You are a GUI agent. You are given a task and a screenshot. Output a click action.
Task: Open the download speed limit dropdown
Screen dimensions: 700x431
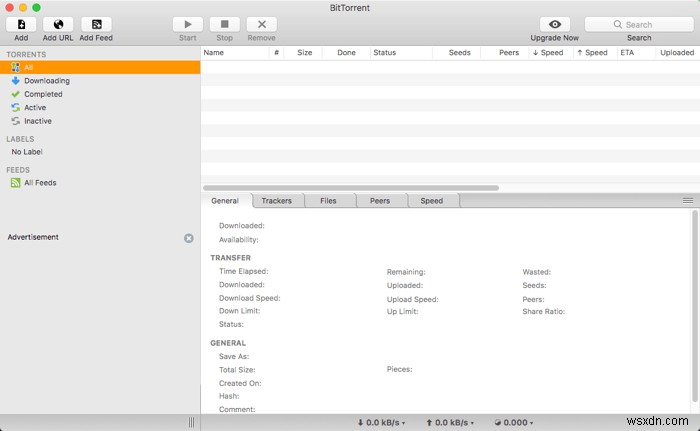click(x=382, y=423)
